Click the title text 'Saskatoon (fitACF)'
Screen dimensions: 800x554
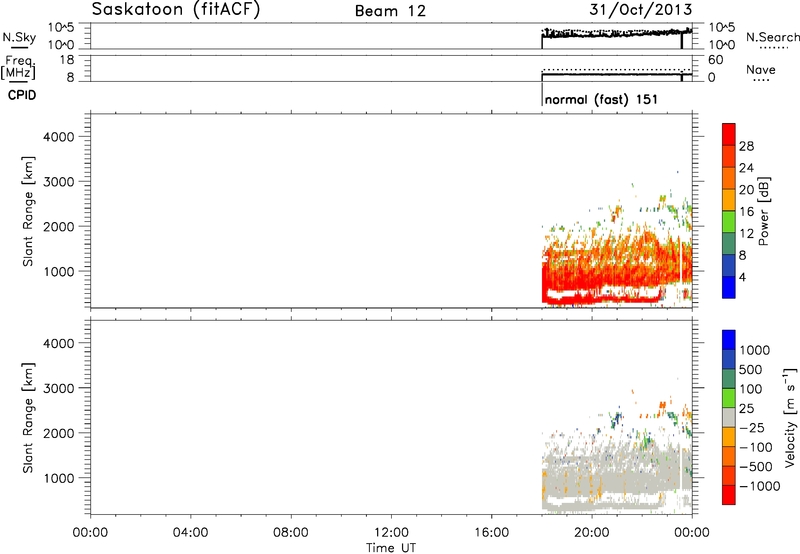pyautogui.click(x=176, y=9)
